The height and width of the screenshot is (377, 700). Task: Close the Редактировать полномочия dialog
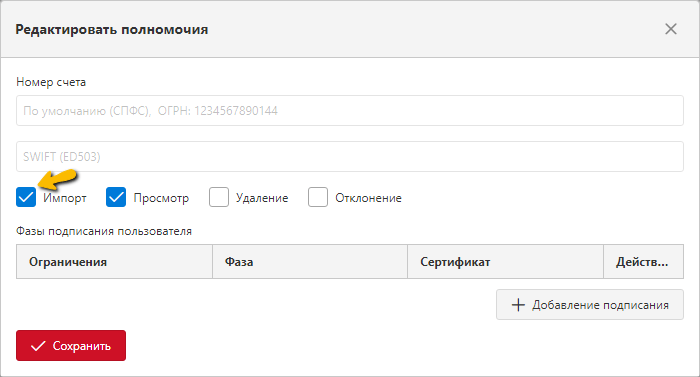[x=671, y=29]
